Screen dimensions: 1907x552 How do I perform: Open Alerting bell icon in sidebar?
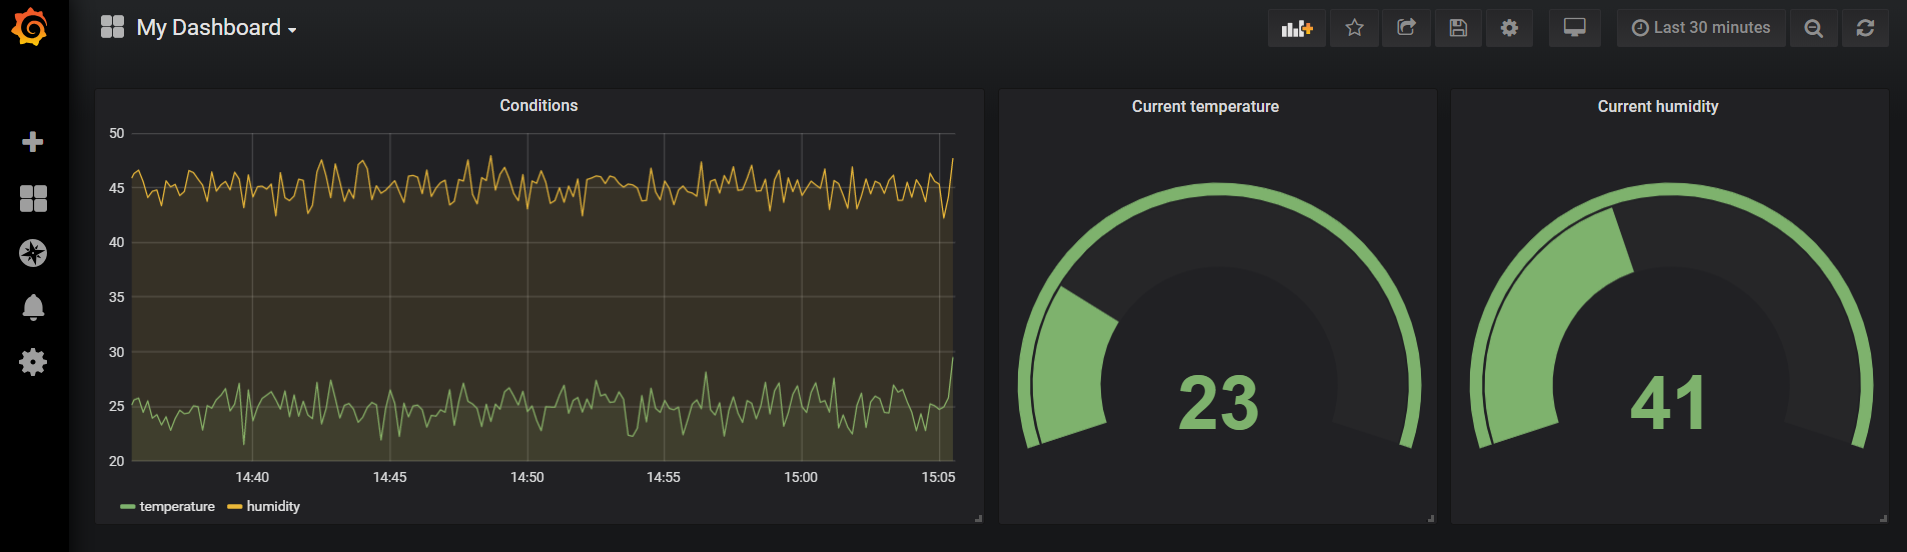tap(33, 307)
